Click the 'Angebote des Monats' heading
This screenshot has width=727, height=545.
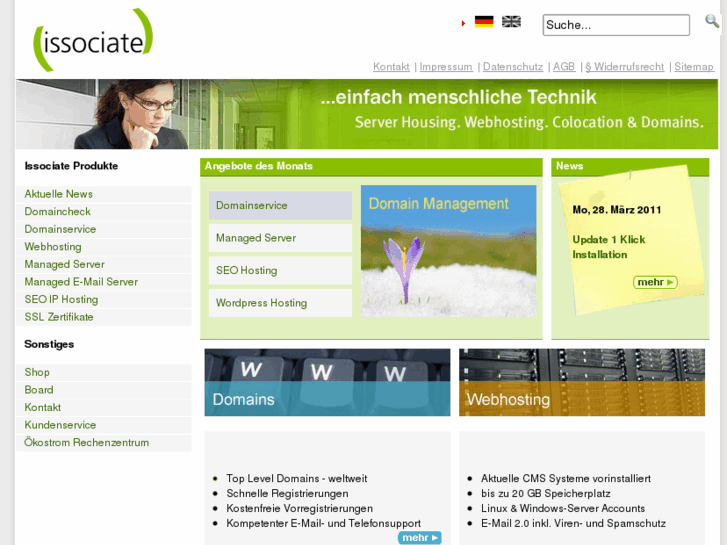click(259, 166)
